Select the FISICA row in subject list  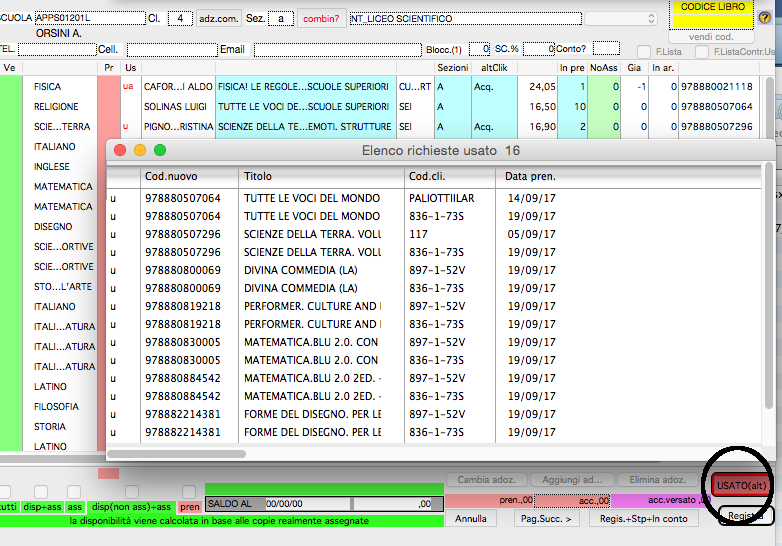click(47, 87)
